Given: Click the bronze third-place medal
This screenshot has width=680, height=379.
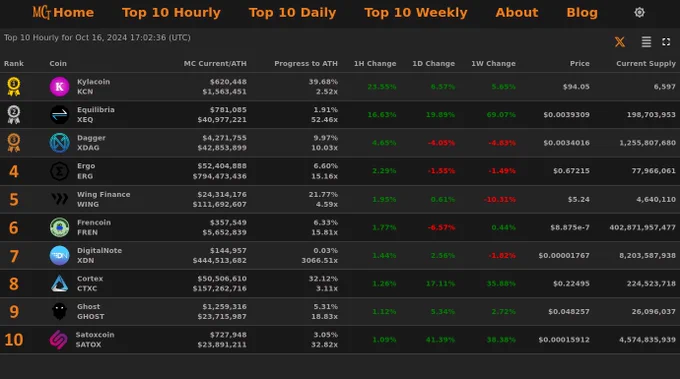Looking at the screenshot, I should point(14,143).
